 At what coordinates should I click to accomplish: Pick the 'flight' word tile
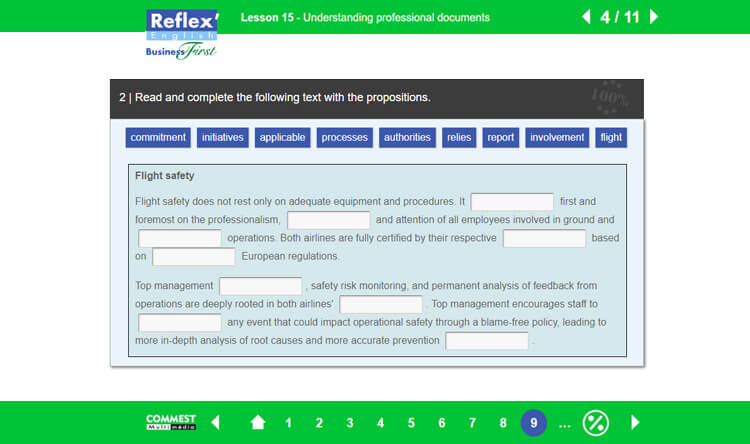611,137
